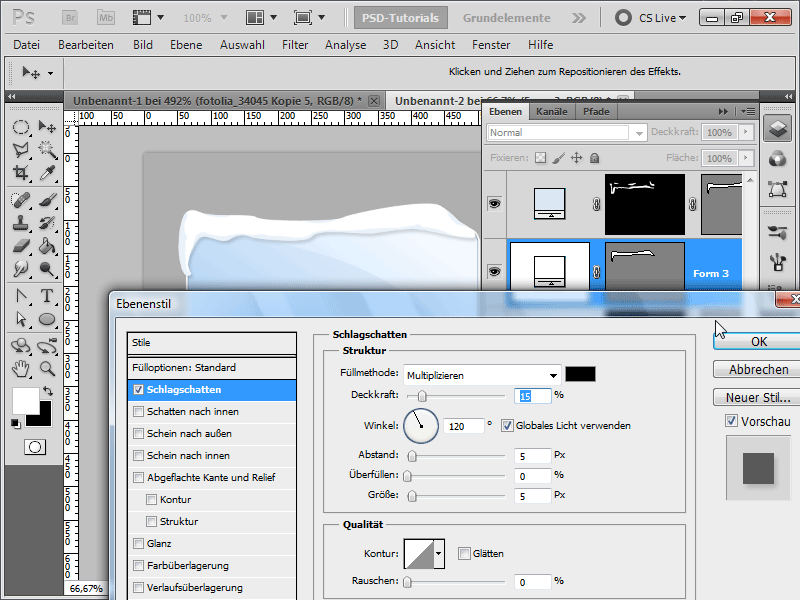
Task: Select the Dodge tool
Action: pos(47,269)
